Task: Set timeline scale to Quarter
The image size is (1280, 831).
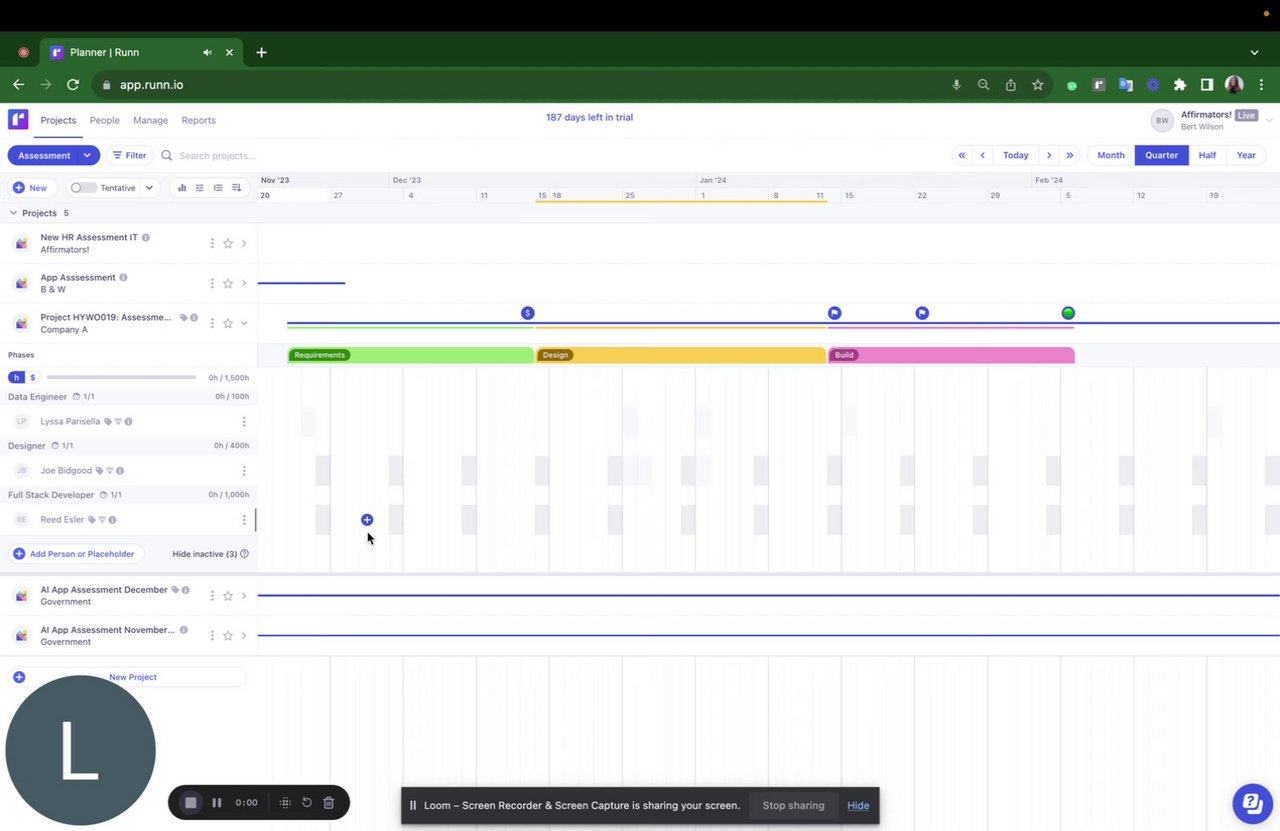Action: (x=1161, y=155)
